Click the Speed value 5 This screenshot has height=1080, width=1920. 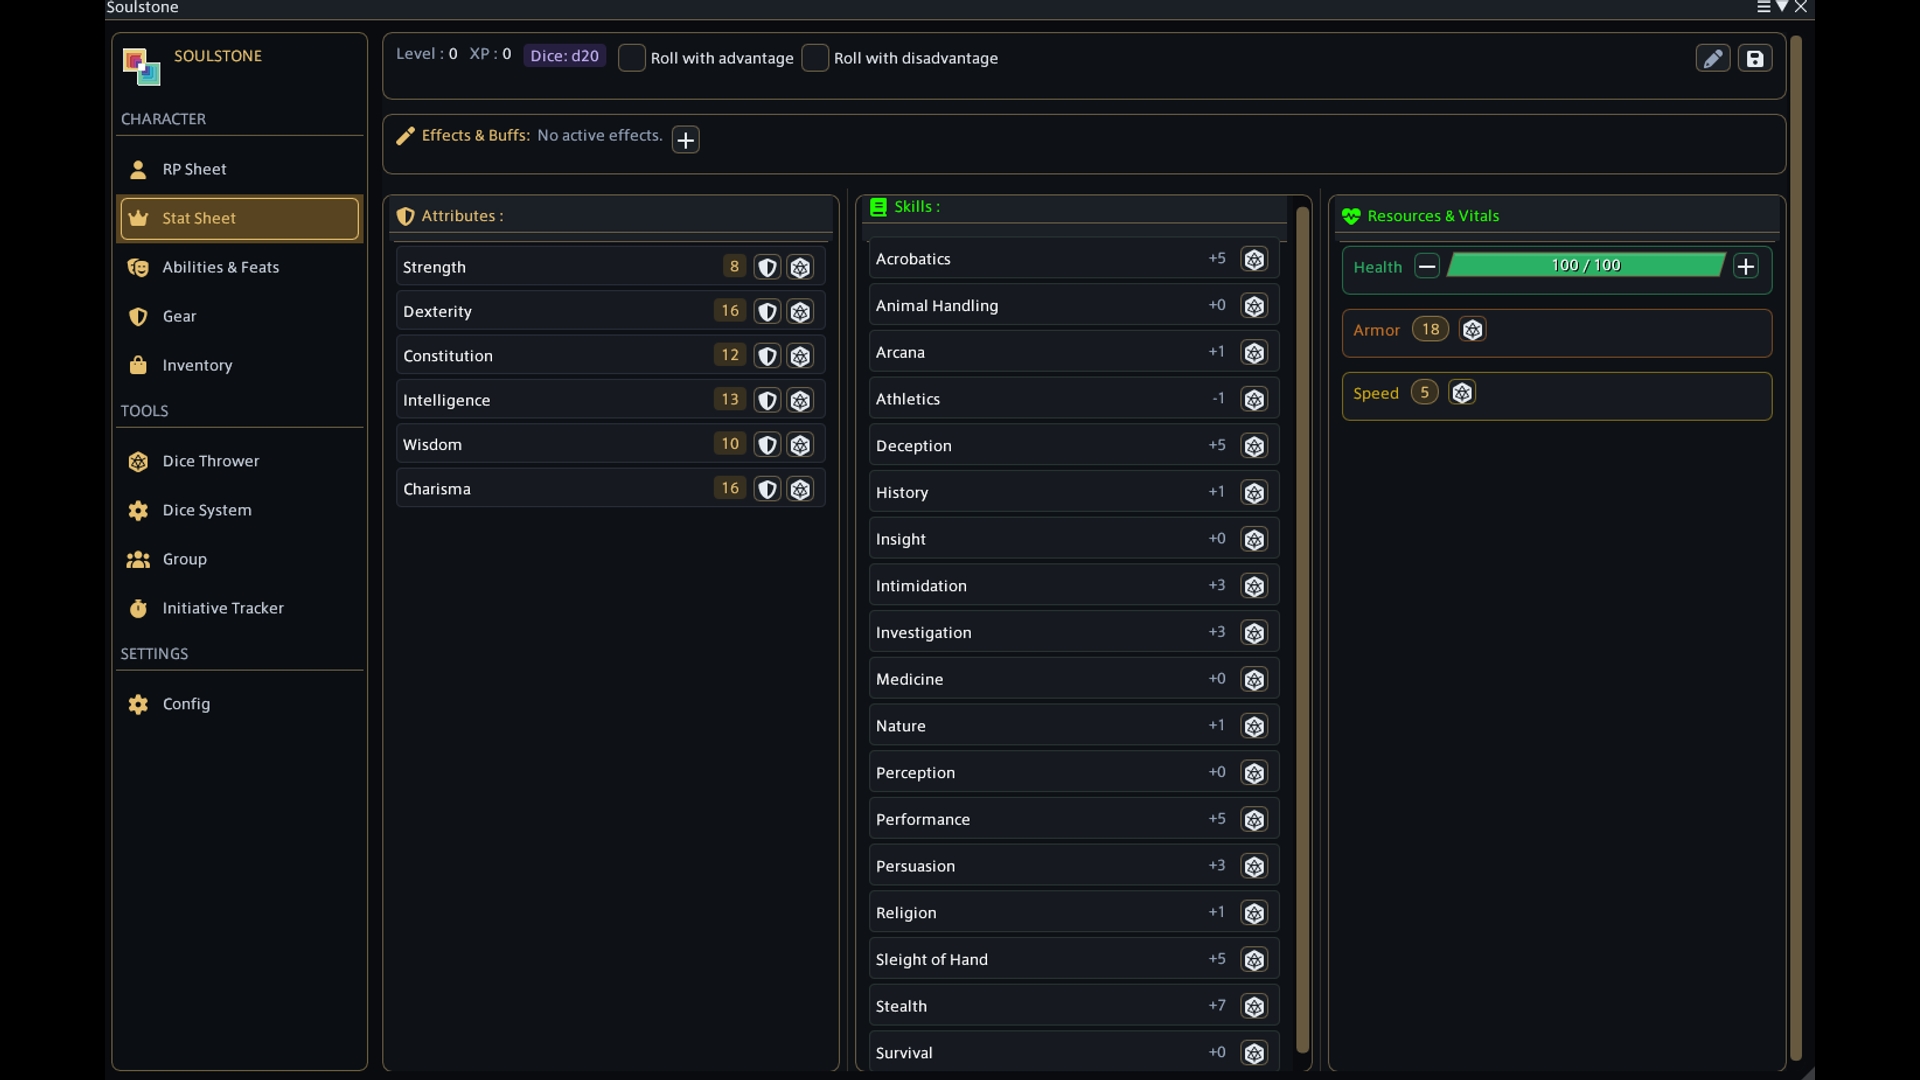(x=1424, y=393)
